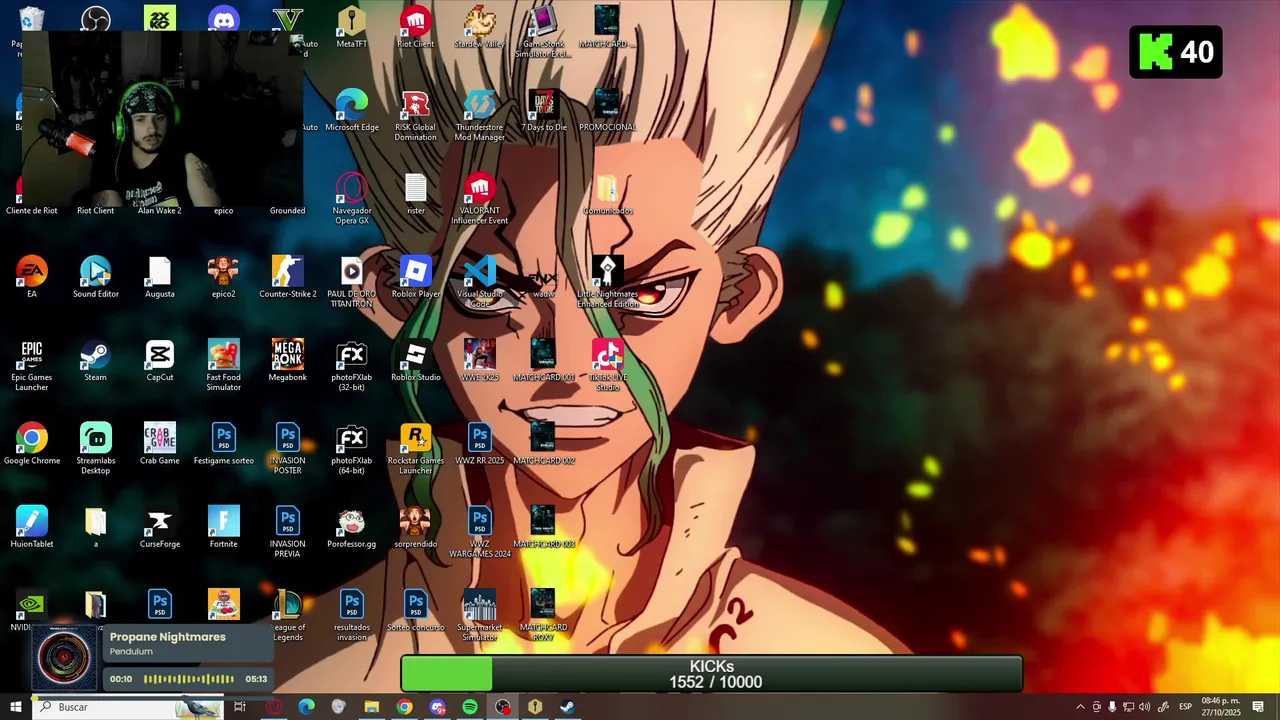This screenshot has width=1280, height=720.
Task: Open File Explorer from the taskbar
Action: point(371,707)
